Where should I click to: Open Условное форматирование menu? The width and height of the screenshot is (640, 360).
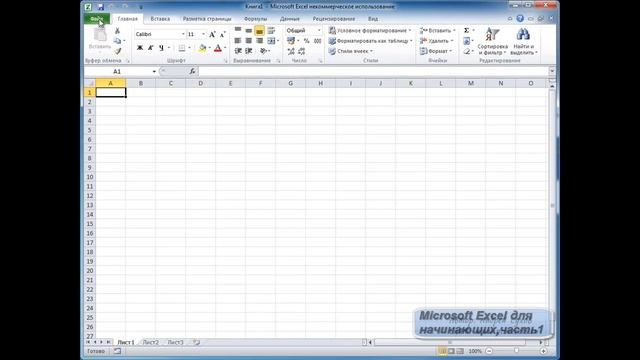tap(370, 31)
